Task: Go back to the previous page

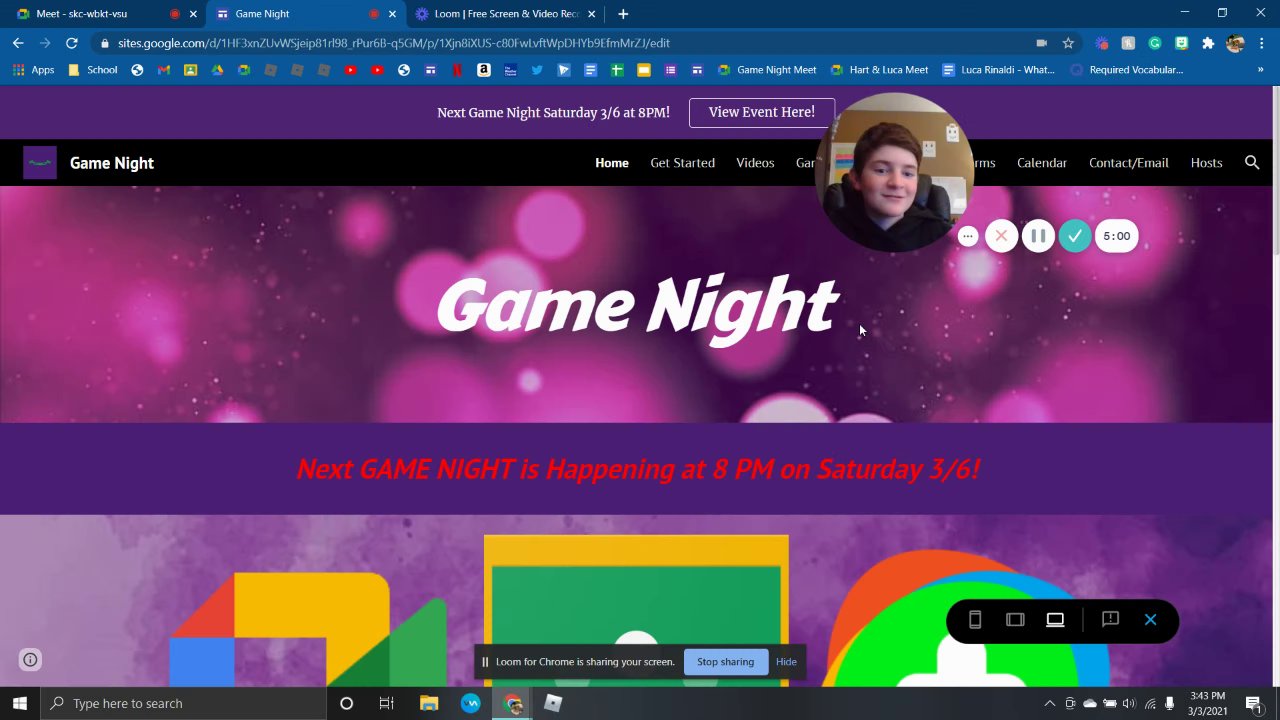Action: pyautogui.click(x=18, y=43)
